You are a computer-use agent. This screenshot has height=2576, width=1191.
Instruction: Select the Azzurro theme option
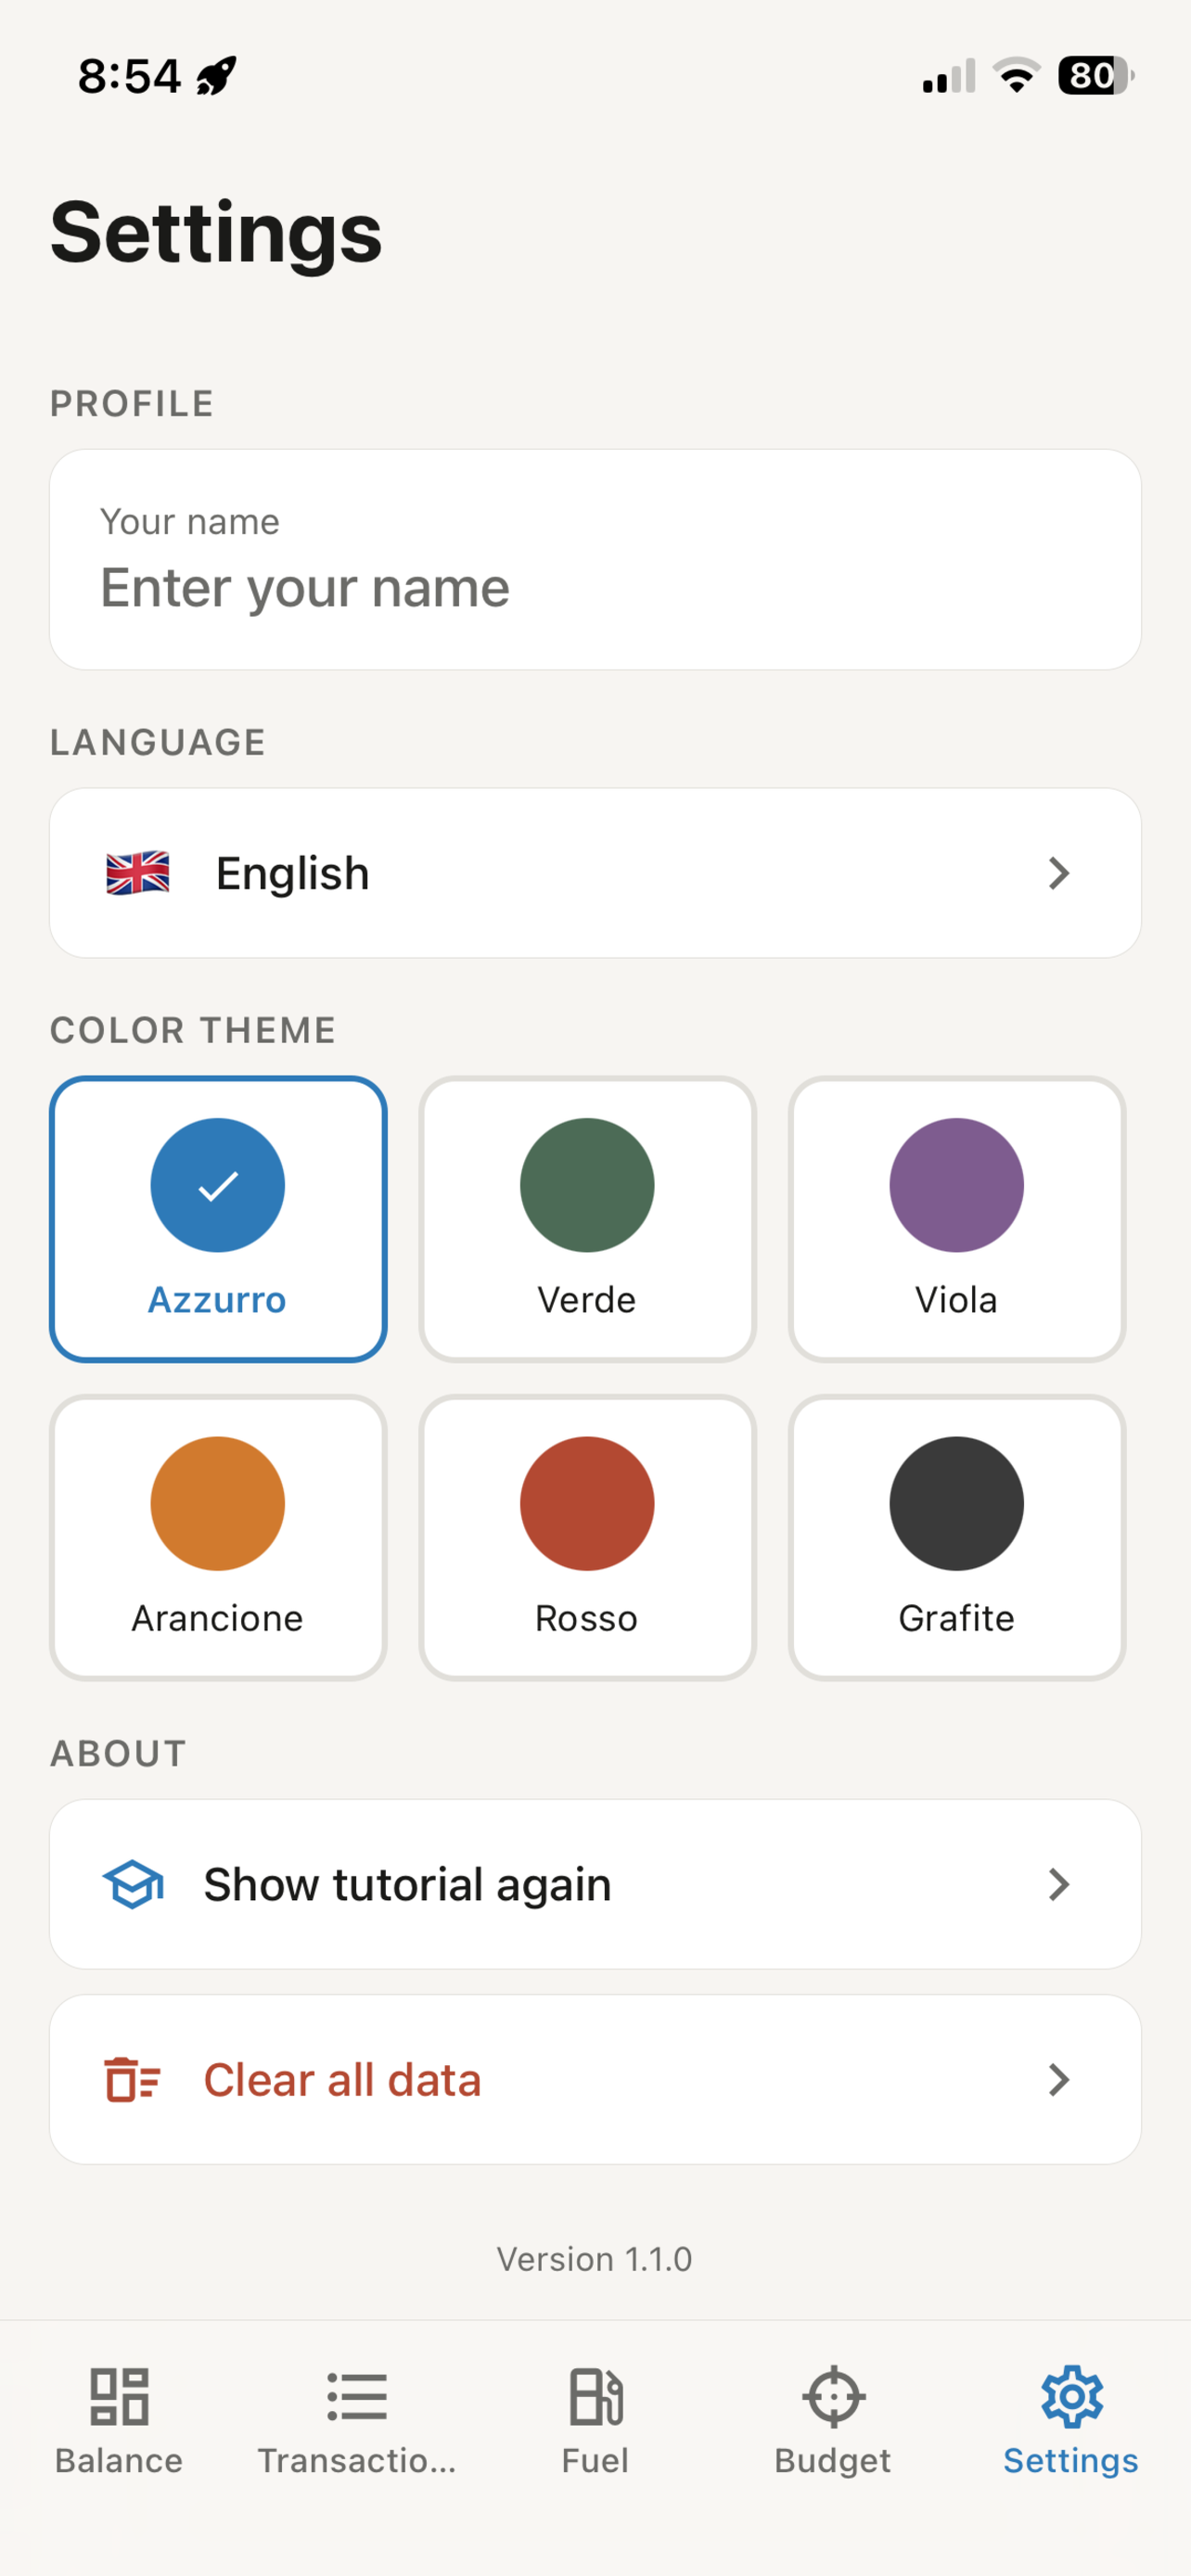coord(218,1219)
